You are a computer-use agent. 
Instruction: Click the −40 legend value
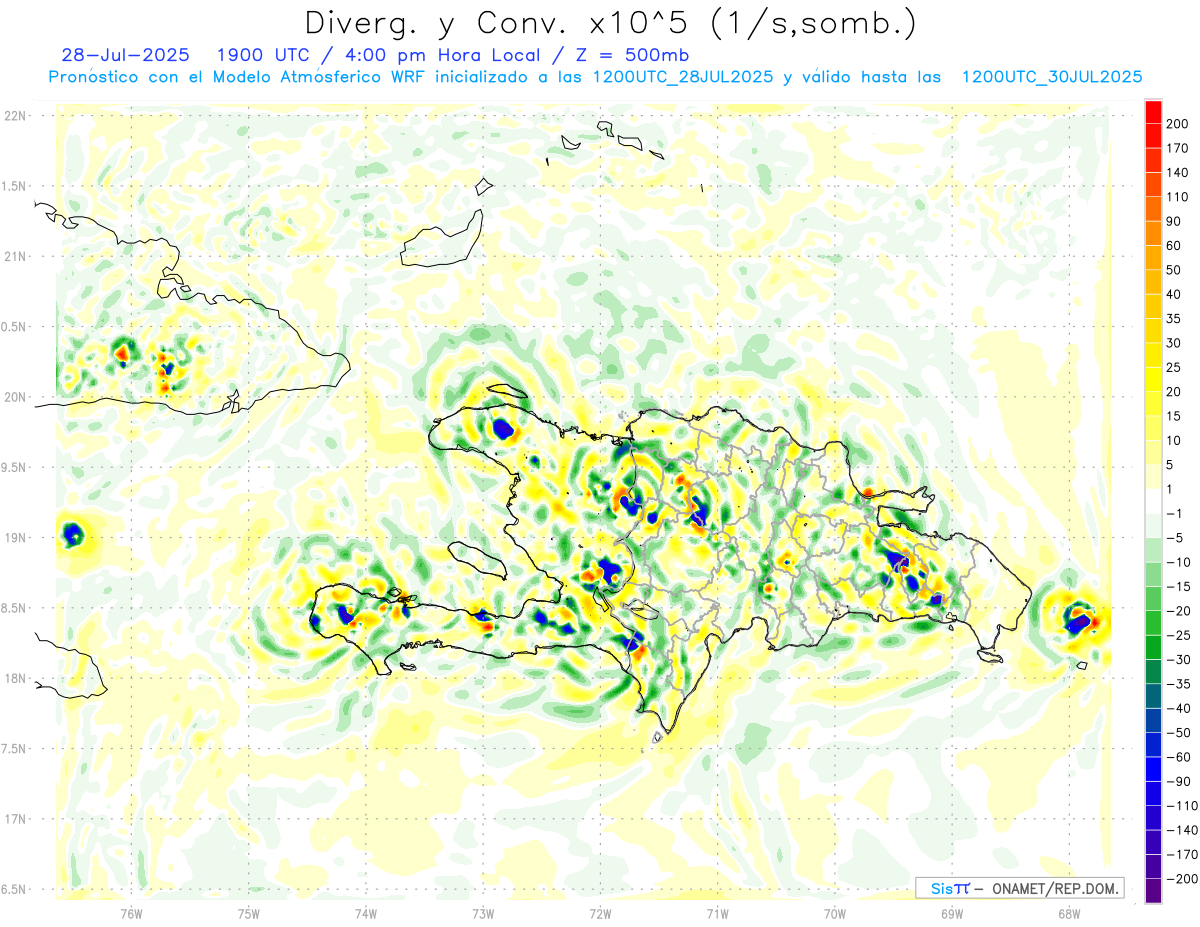pyautogui.click(x=1178, y=709)
